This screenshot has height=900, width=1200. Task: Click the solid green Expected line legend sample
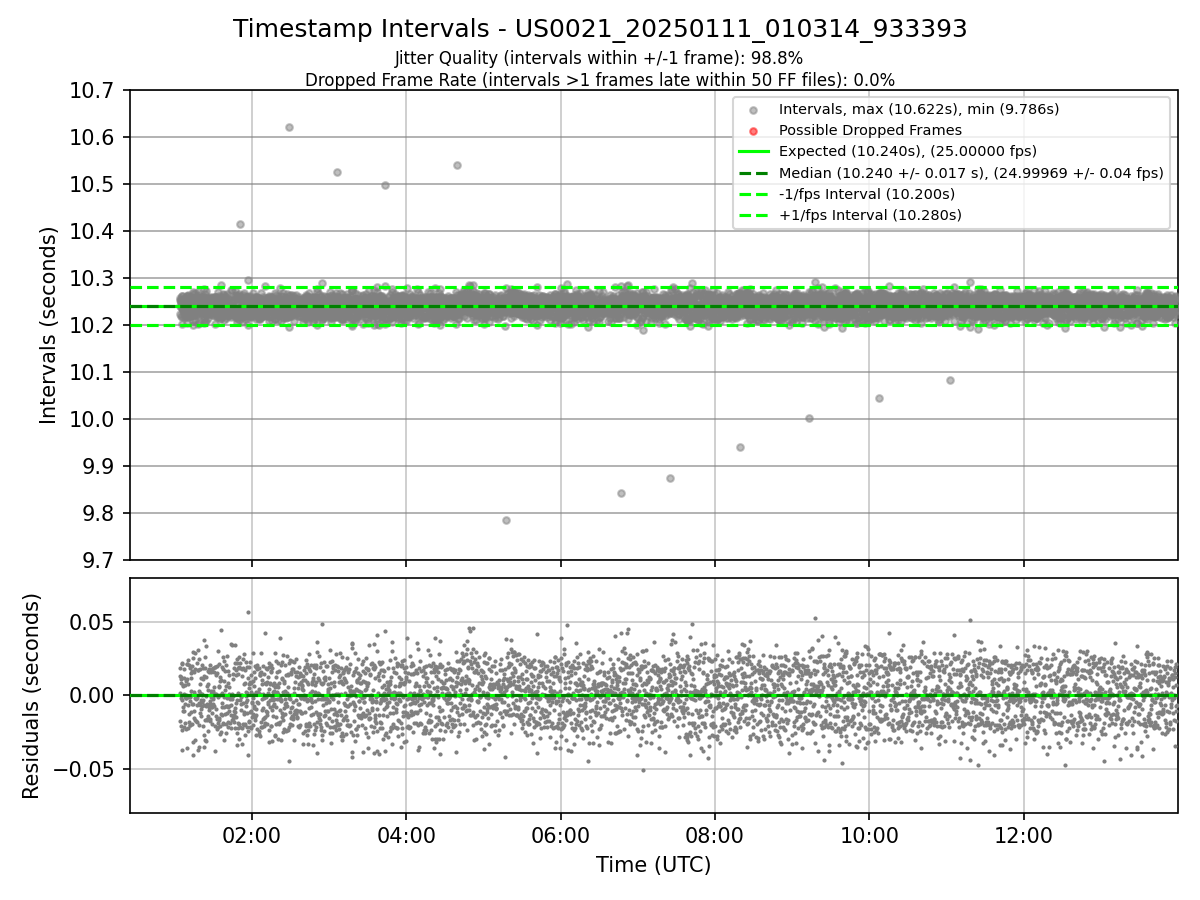tap(753, 151)
